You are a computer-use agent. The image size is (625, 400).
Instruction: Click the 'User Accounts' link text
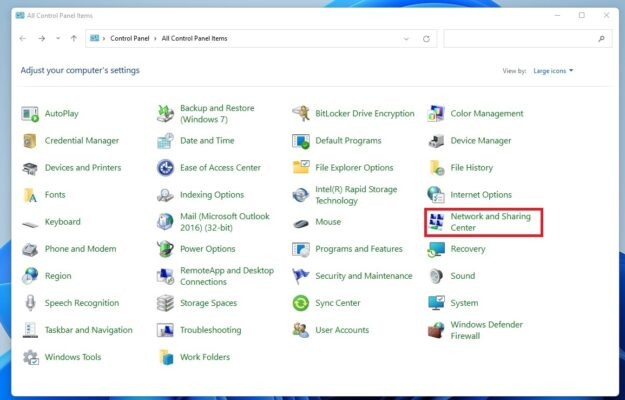pos(342,330)
